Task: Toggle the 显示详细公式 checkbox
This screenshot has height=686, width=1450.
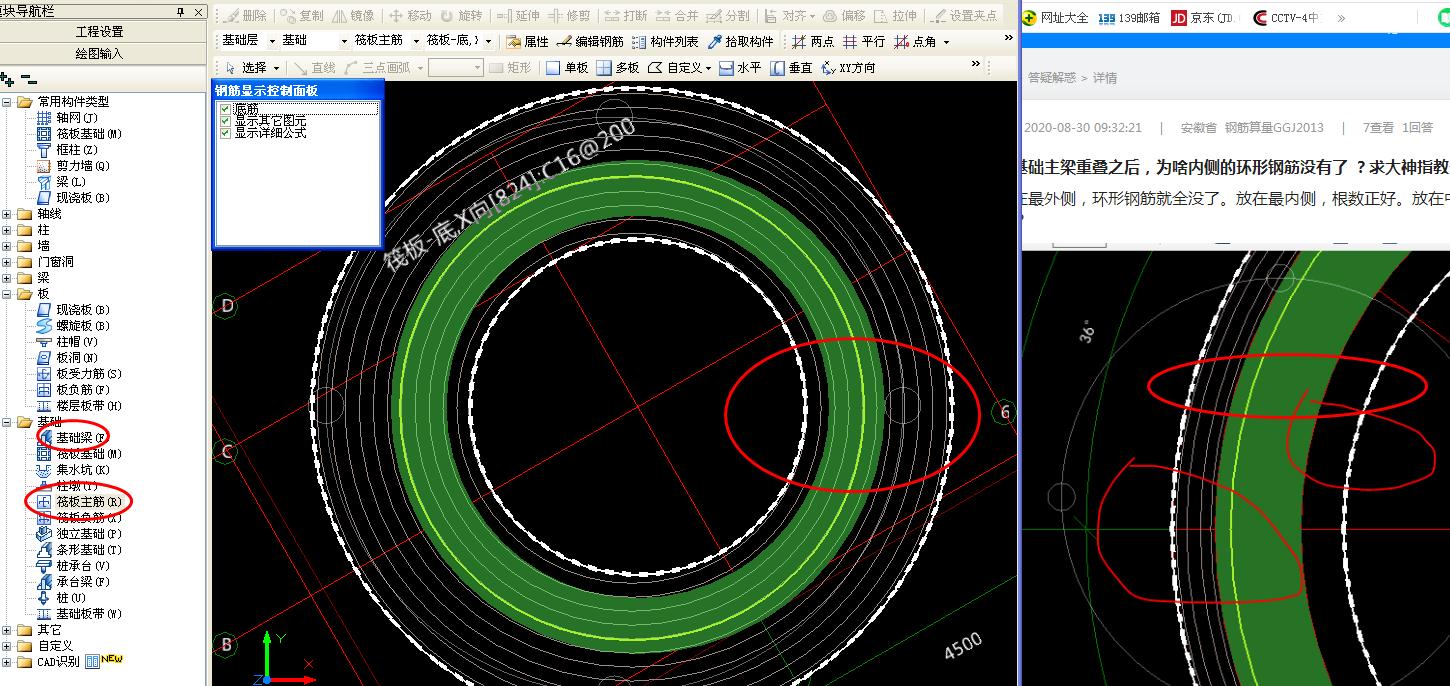Action: tap(225, 132)
